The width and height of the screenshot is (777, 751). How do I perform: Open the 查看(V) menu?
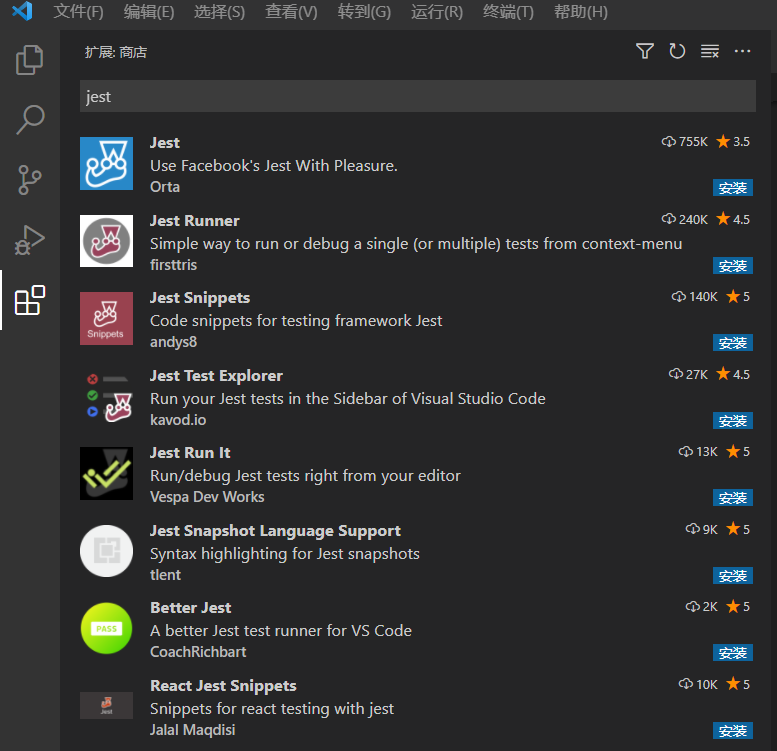tap(291, 11)
